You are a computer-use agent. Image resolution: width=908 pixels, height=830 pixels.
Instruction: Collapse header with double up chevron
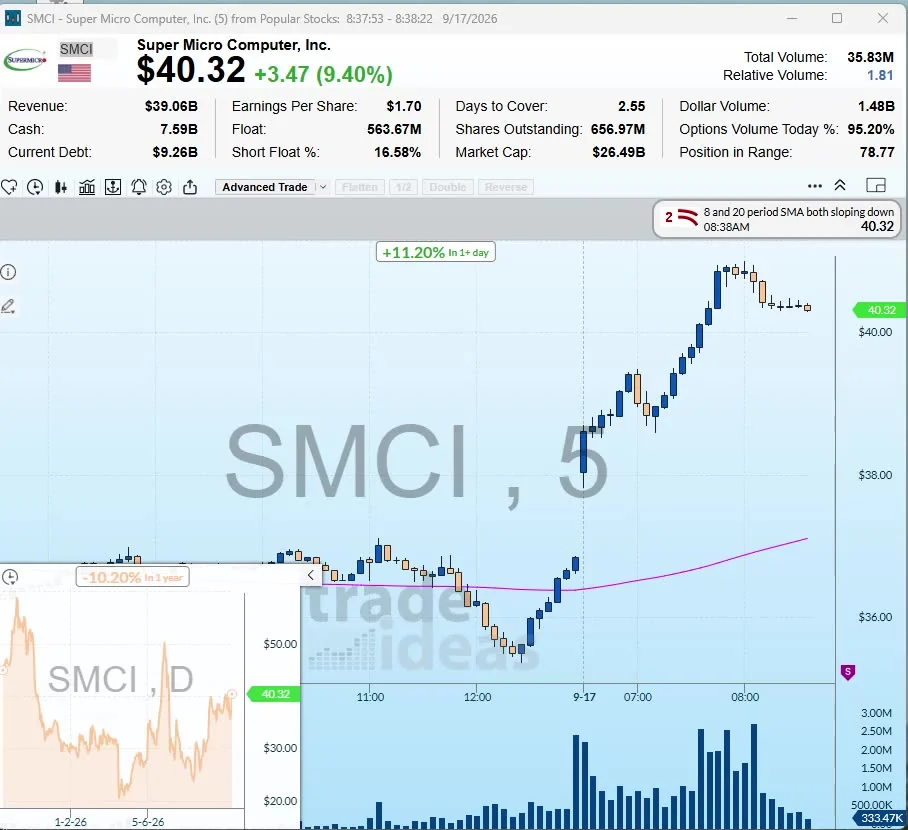840,185
